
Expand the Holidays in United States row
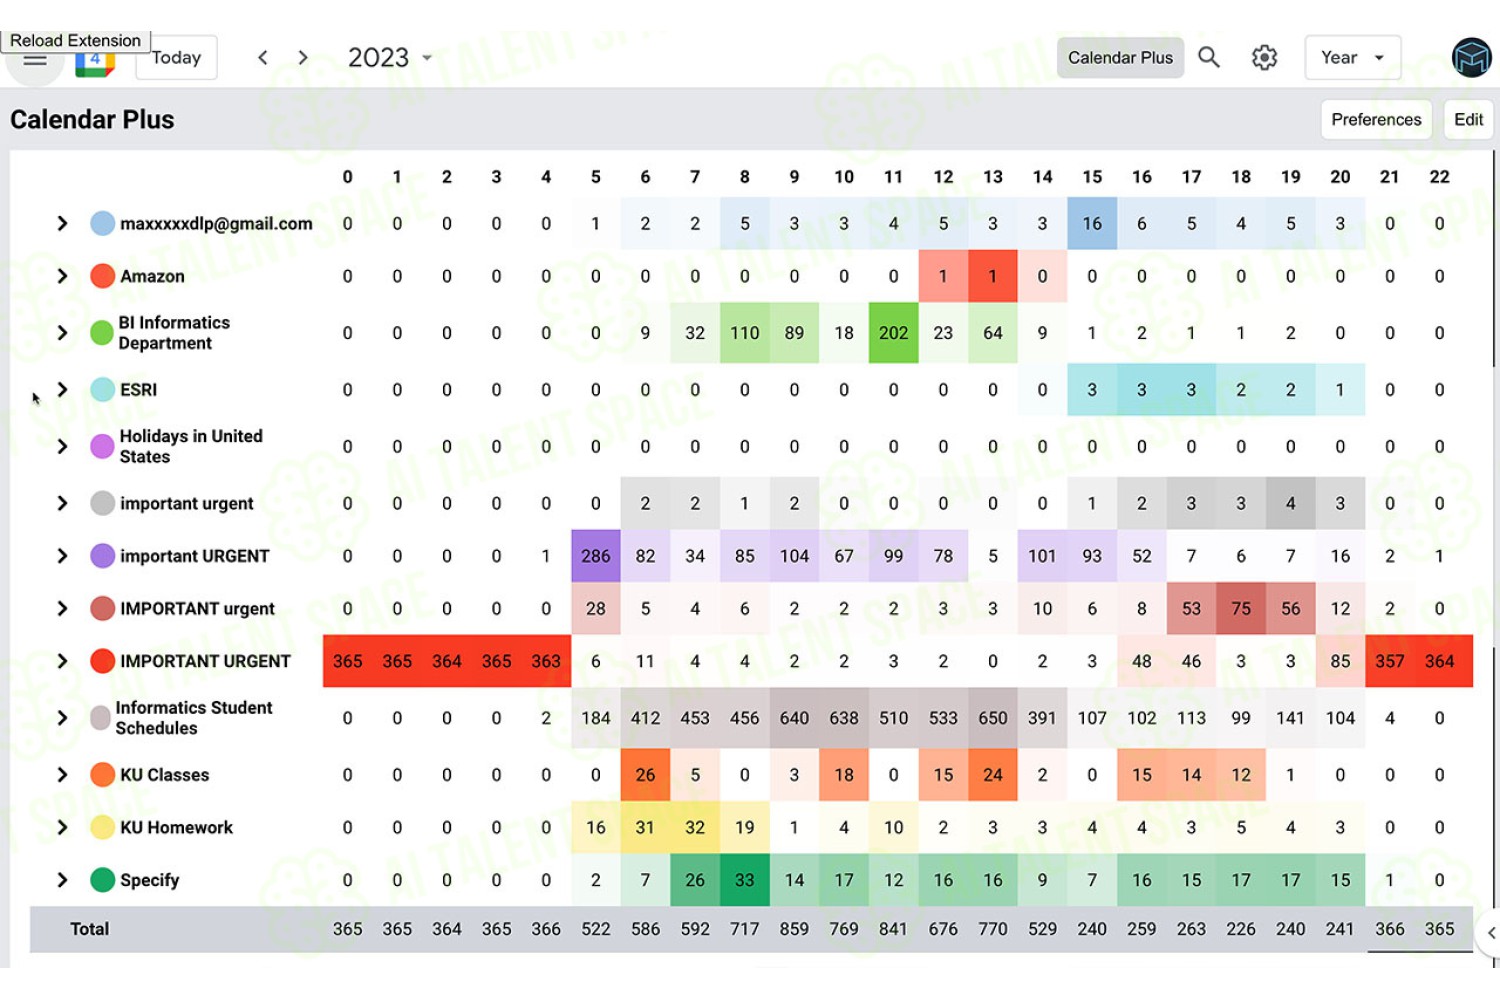[x=62, y=447]
